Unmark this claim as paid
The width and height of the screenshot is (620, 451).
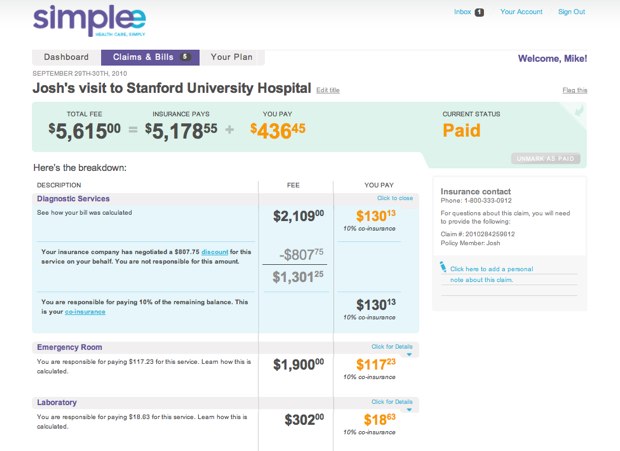[545, 158]
